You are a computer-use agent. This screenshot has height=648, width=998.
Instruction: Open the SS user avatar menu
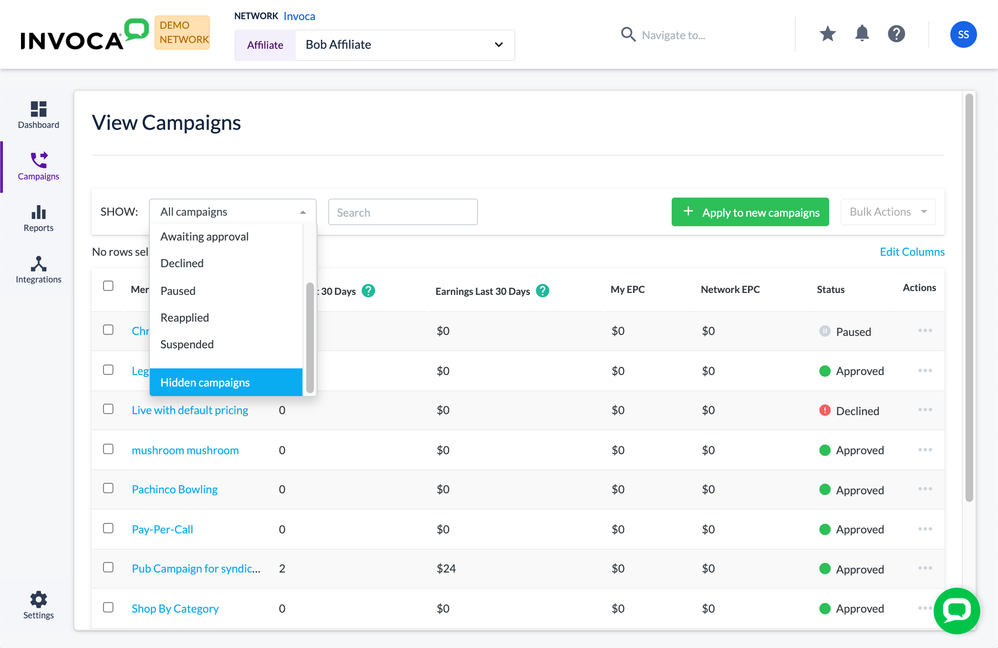[x=963, y=34]
